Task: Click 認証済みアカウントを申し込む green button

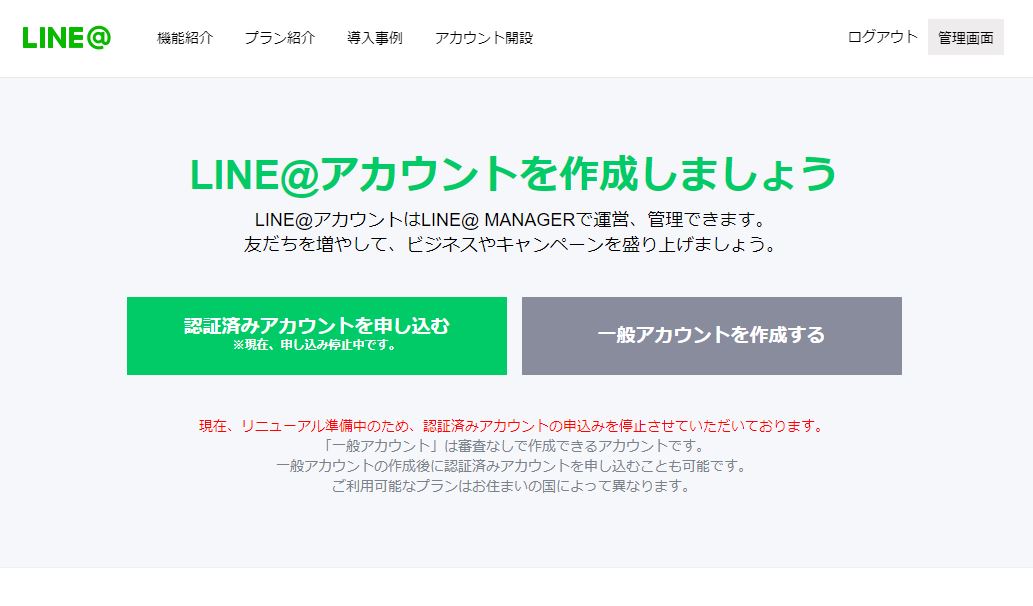Action: pyautogui.click(x=317, y=336)
